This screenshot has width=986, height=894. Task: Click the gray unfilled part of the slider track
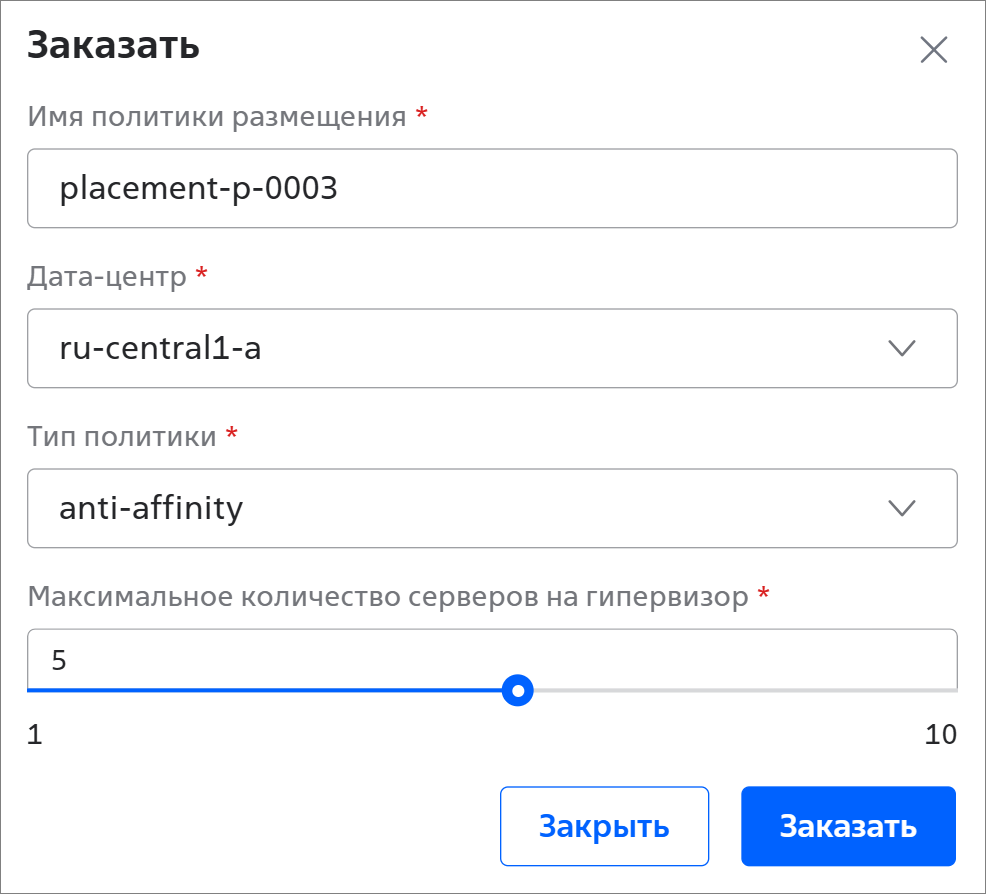click(740, 690)
